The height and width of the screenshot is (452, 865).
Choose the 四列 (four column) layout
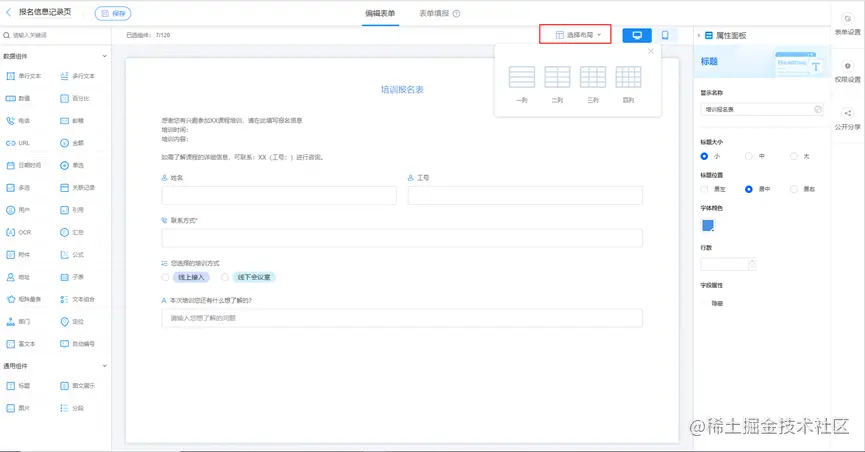[x=628, y=84]
